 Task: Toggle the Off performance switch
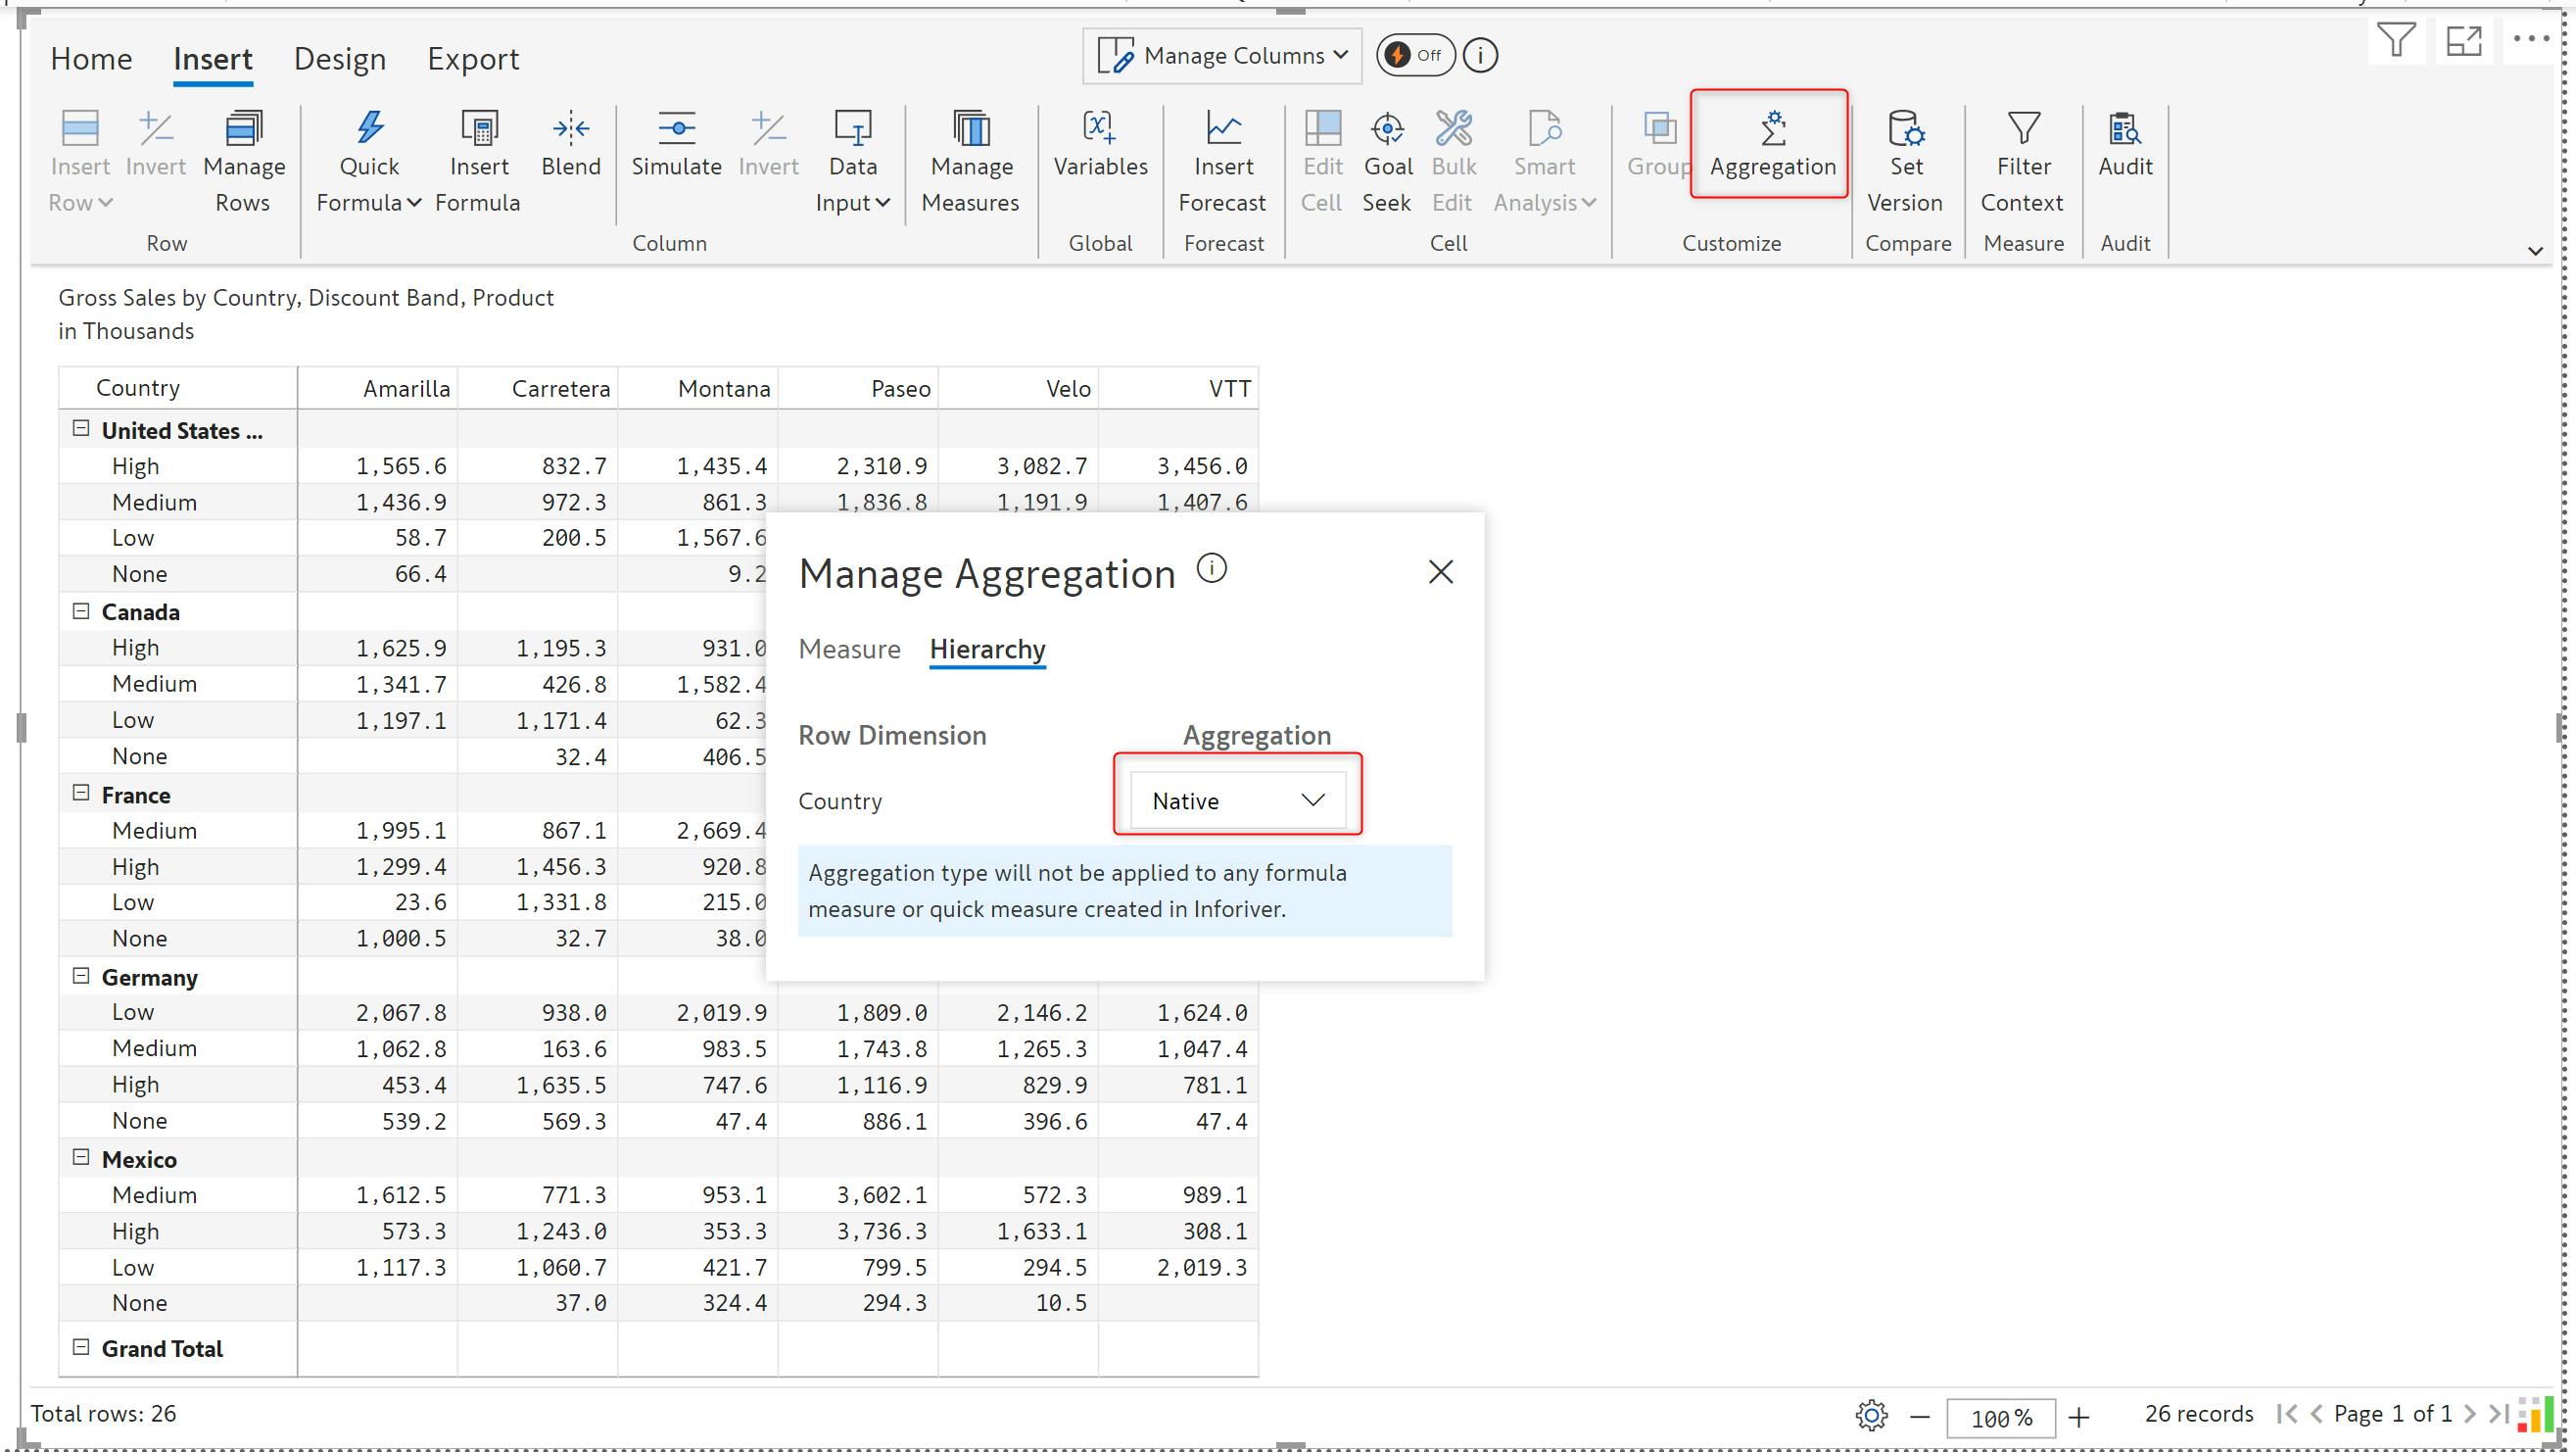[1414, 56]
